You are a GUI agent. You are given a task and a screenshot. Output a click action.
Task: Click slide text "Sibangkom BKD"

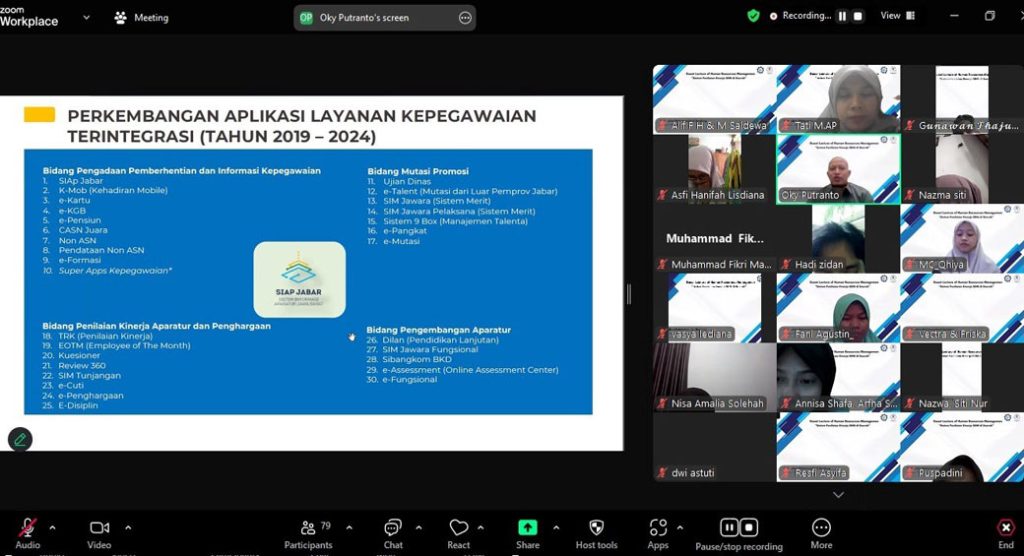pos(417,359)
